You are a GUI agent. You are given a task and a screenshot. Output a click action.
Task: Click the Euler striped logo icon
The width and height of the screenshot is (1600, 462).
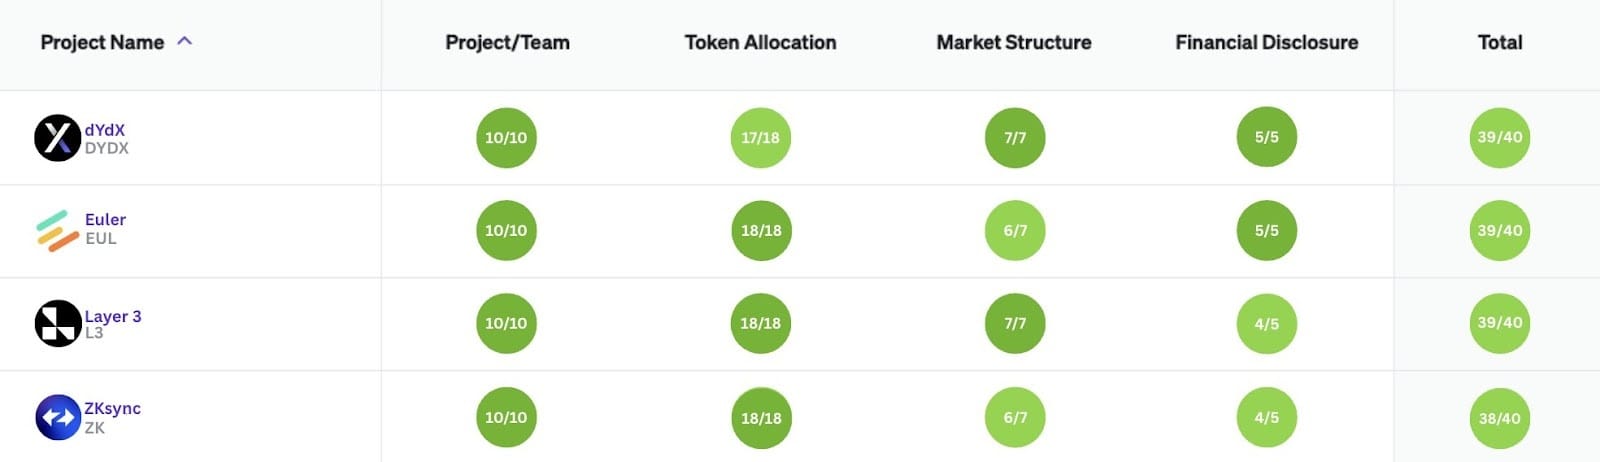tap(58, 230)
